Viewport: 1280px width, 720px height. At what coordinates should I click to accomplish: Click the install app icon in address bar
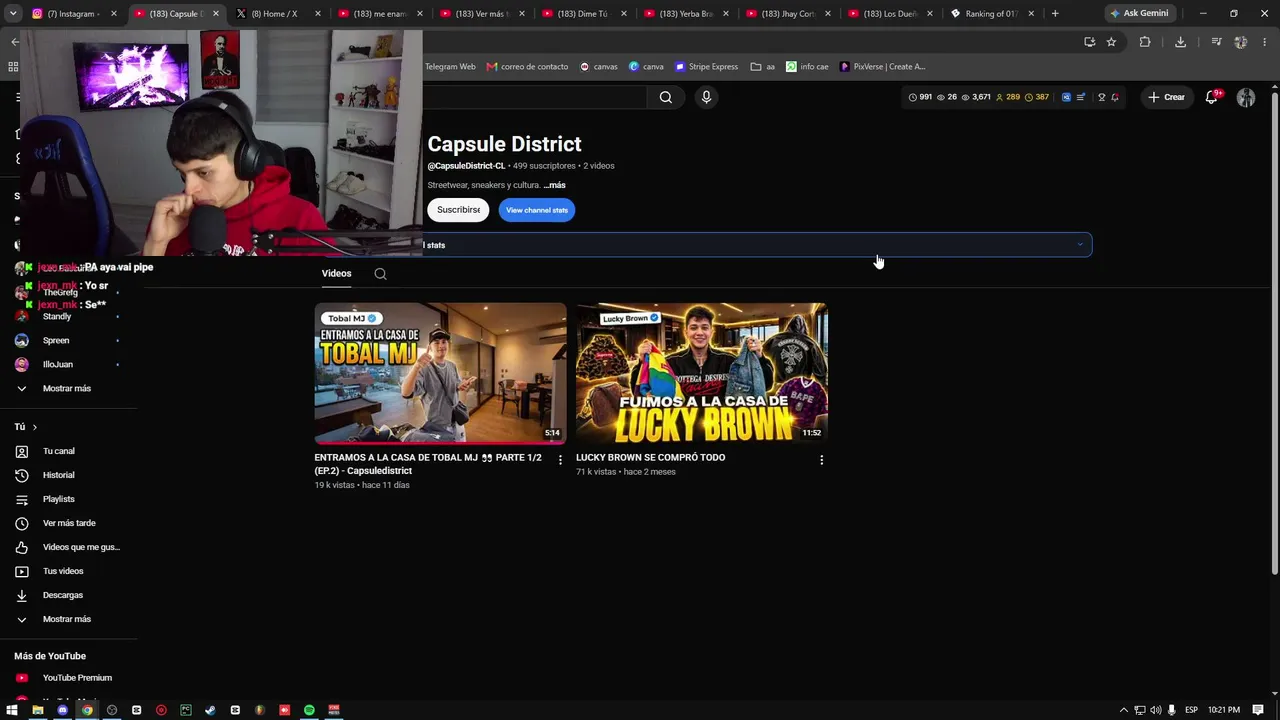point(1089,42)
